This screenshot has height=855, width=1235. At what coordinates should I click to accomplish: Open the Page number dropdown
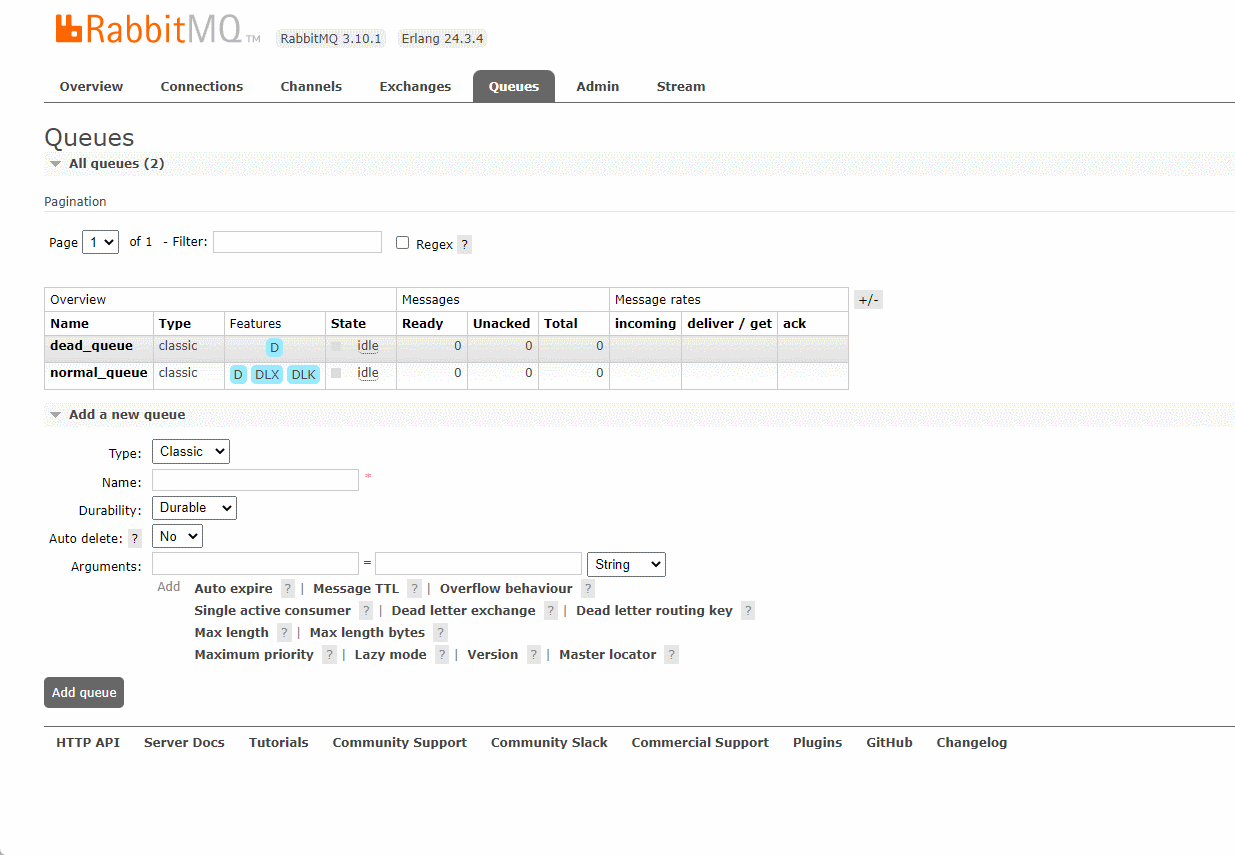pyautogui.click(x=100, y=242)
